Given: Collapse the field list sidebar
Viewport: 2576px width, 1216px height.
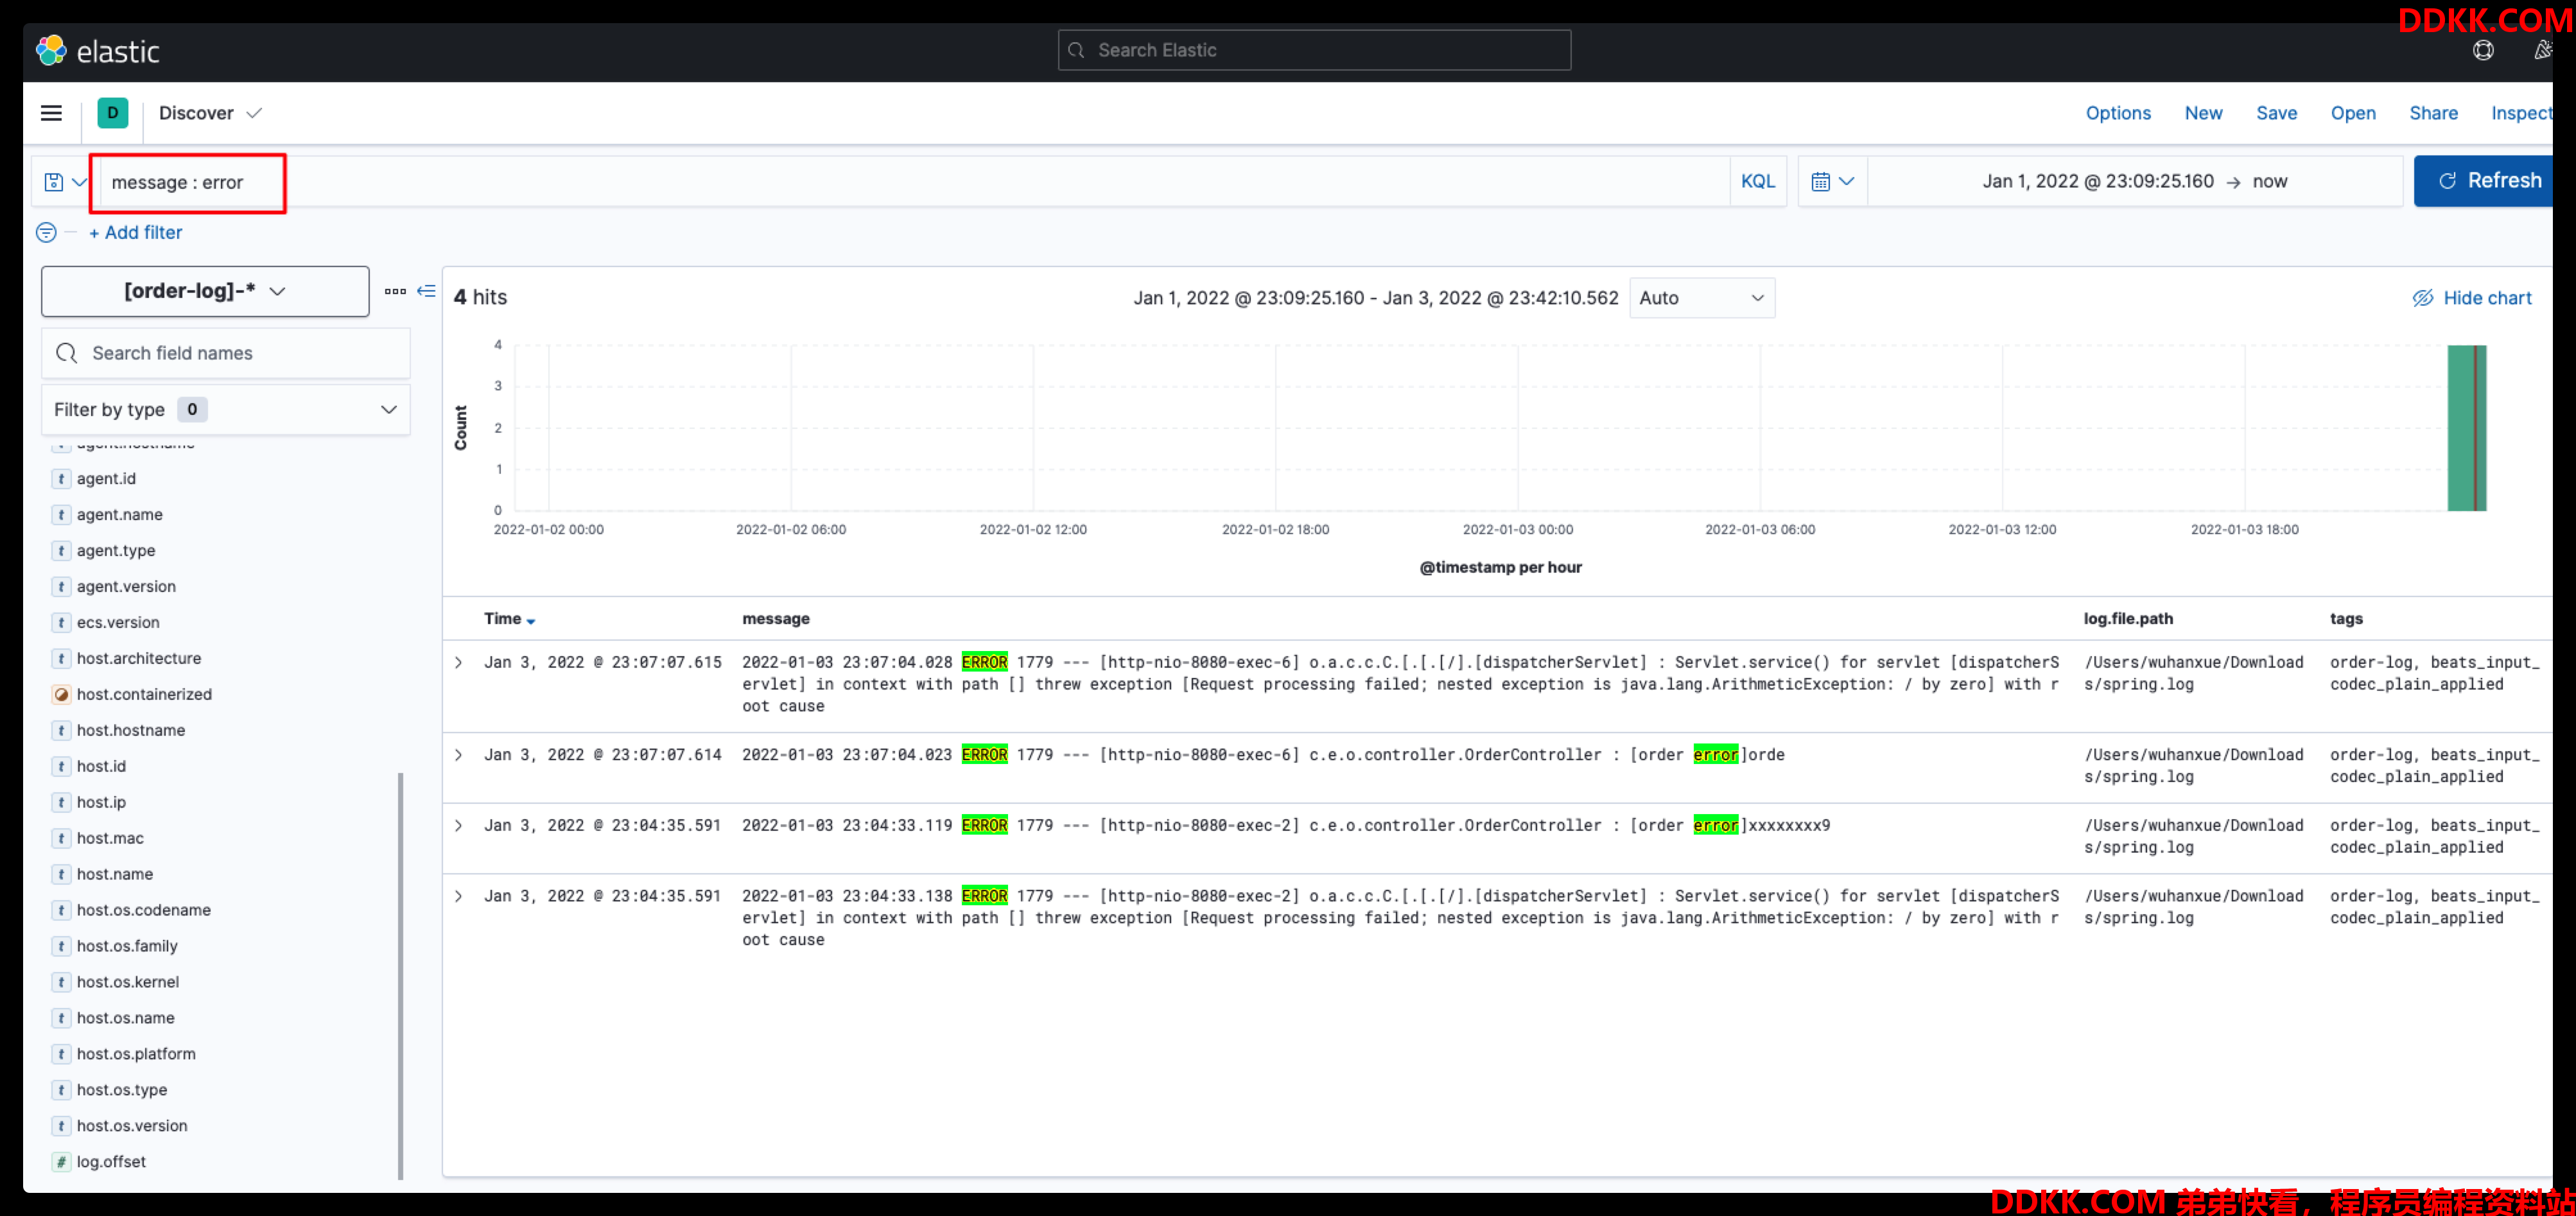Looking at the screenshot, I should [426, 291].
